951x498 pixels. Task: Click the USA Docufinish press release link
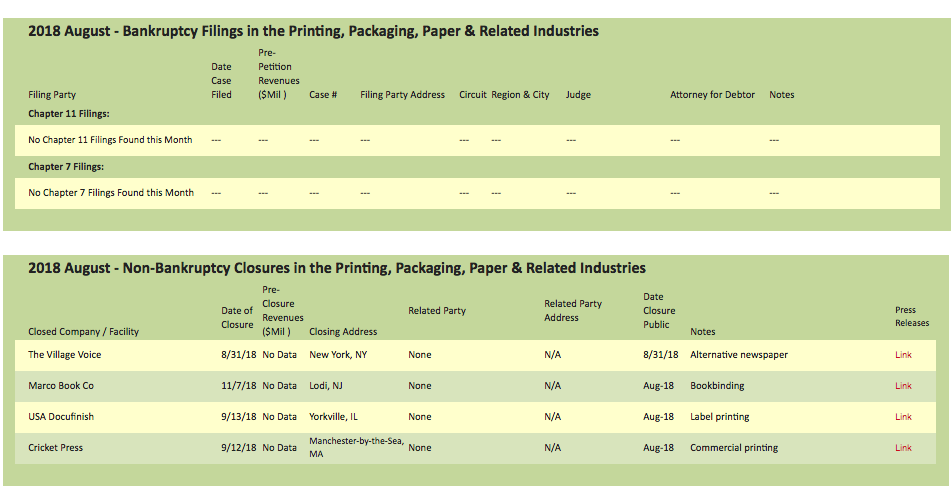click(903, 417)
